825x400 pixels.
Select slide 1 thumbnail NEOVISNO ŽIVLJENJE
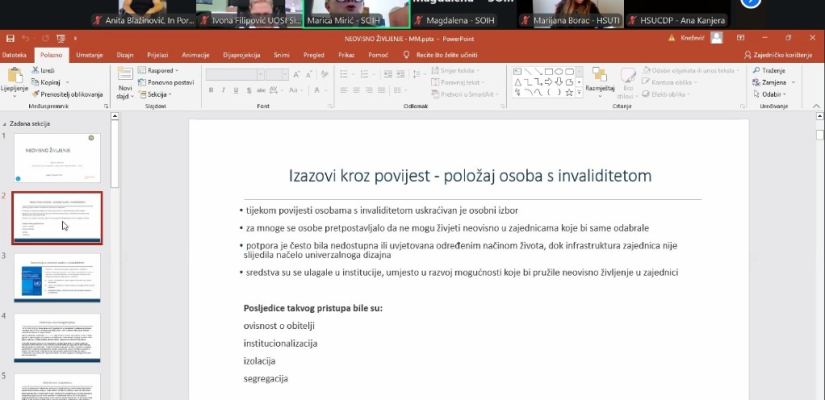coord(57,158)
